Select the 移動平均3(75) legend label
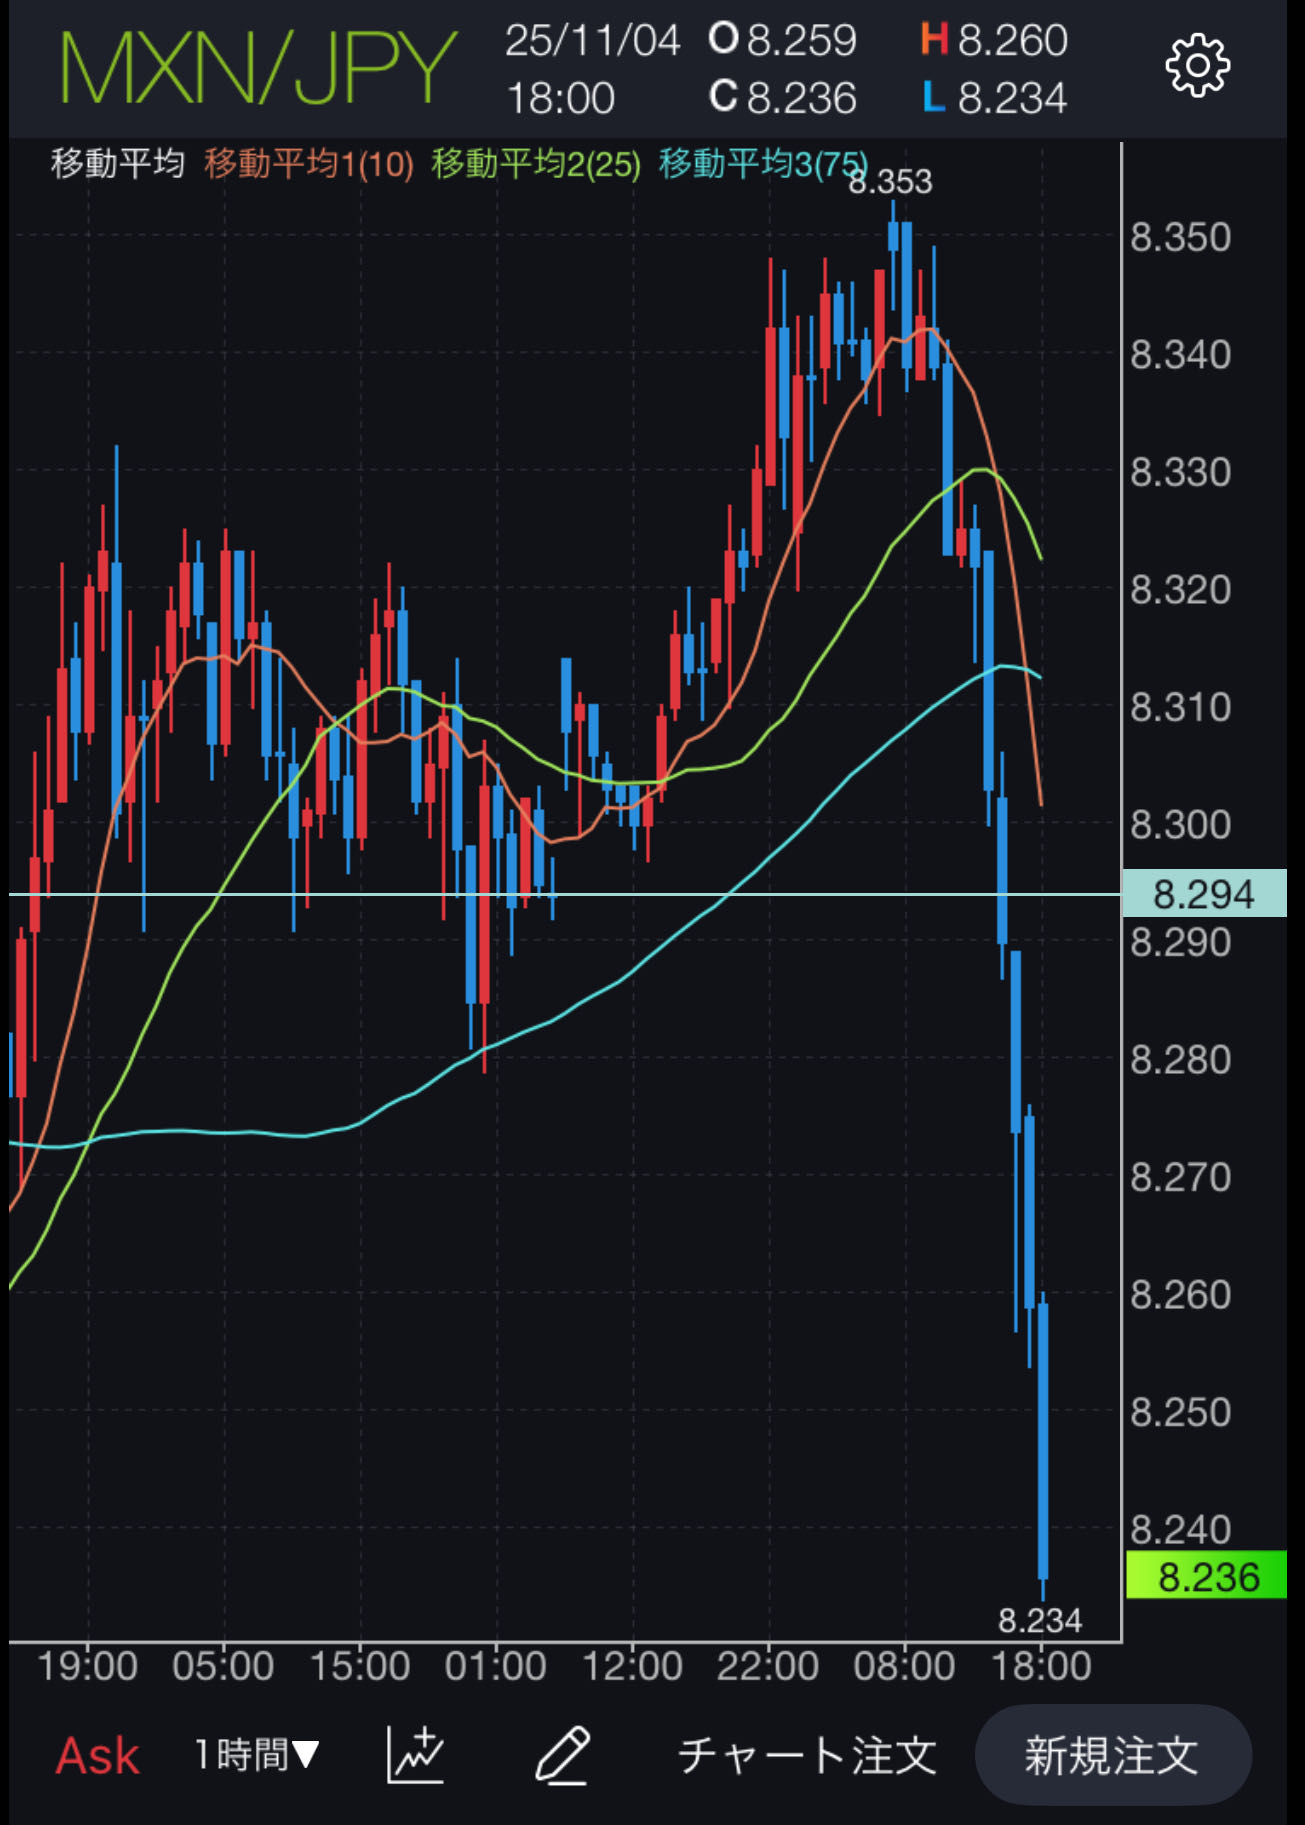 pos(762,164)
